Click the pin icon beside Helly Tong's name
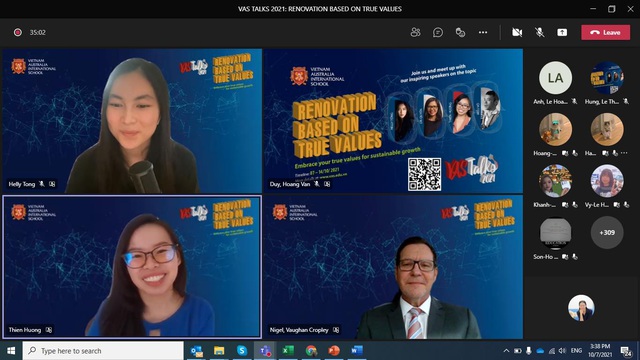This screenshot has height=360, width=640. point(52,184)
